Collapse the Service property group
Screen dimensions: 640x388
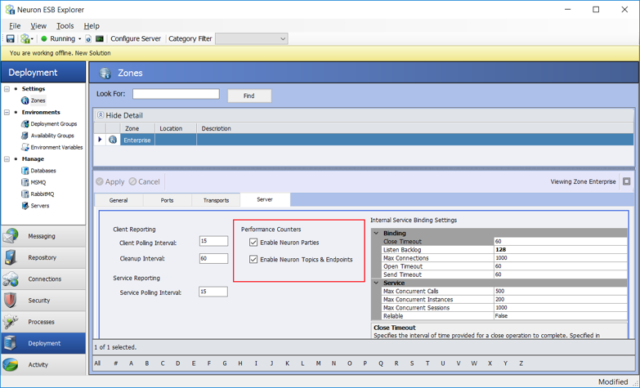pos(376,283)
